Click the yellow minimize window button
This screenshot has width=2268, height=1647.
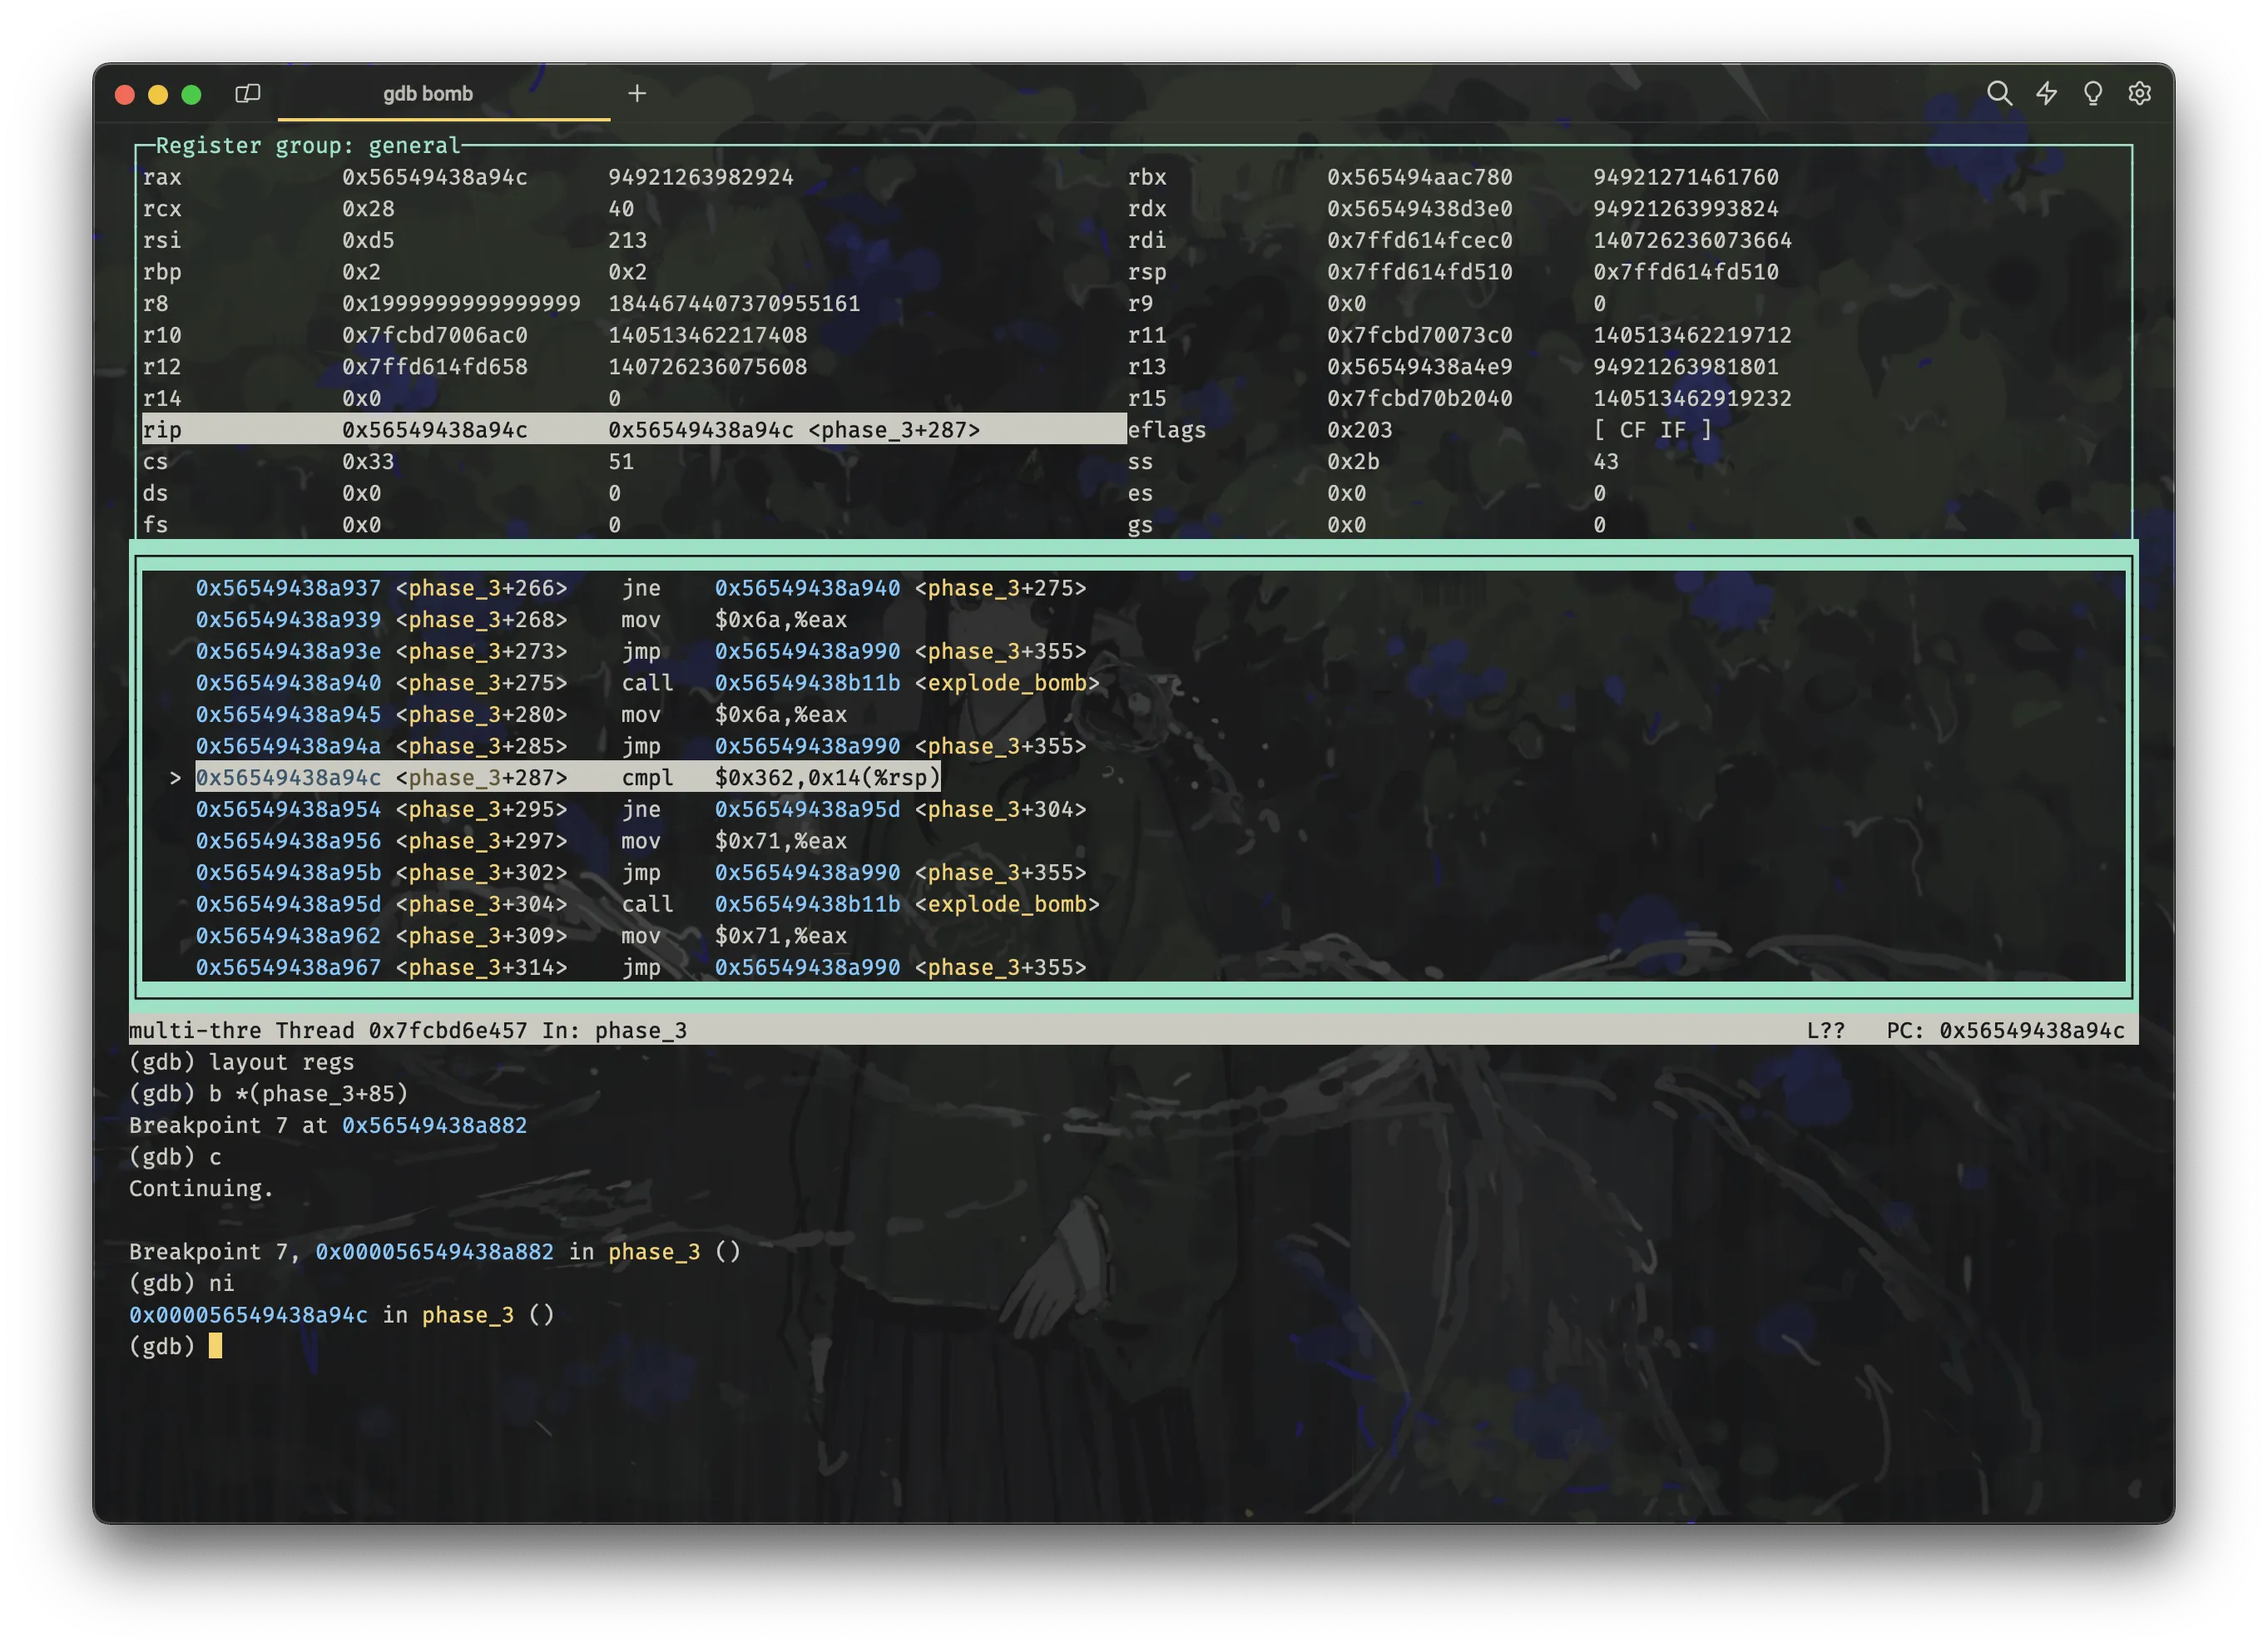click(x=158, y=94)
